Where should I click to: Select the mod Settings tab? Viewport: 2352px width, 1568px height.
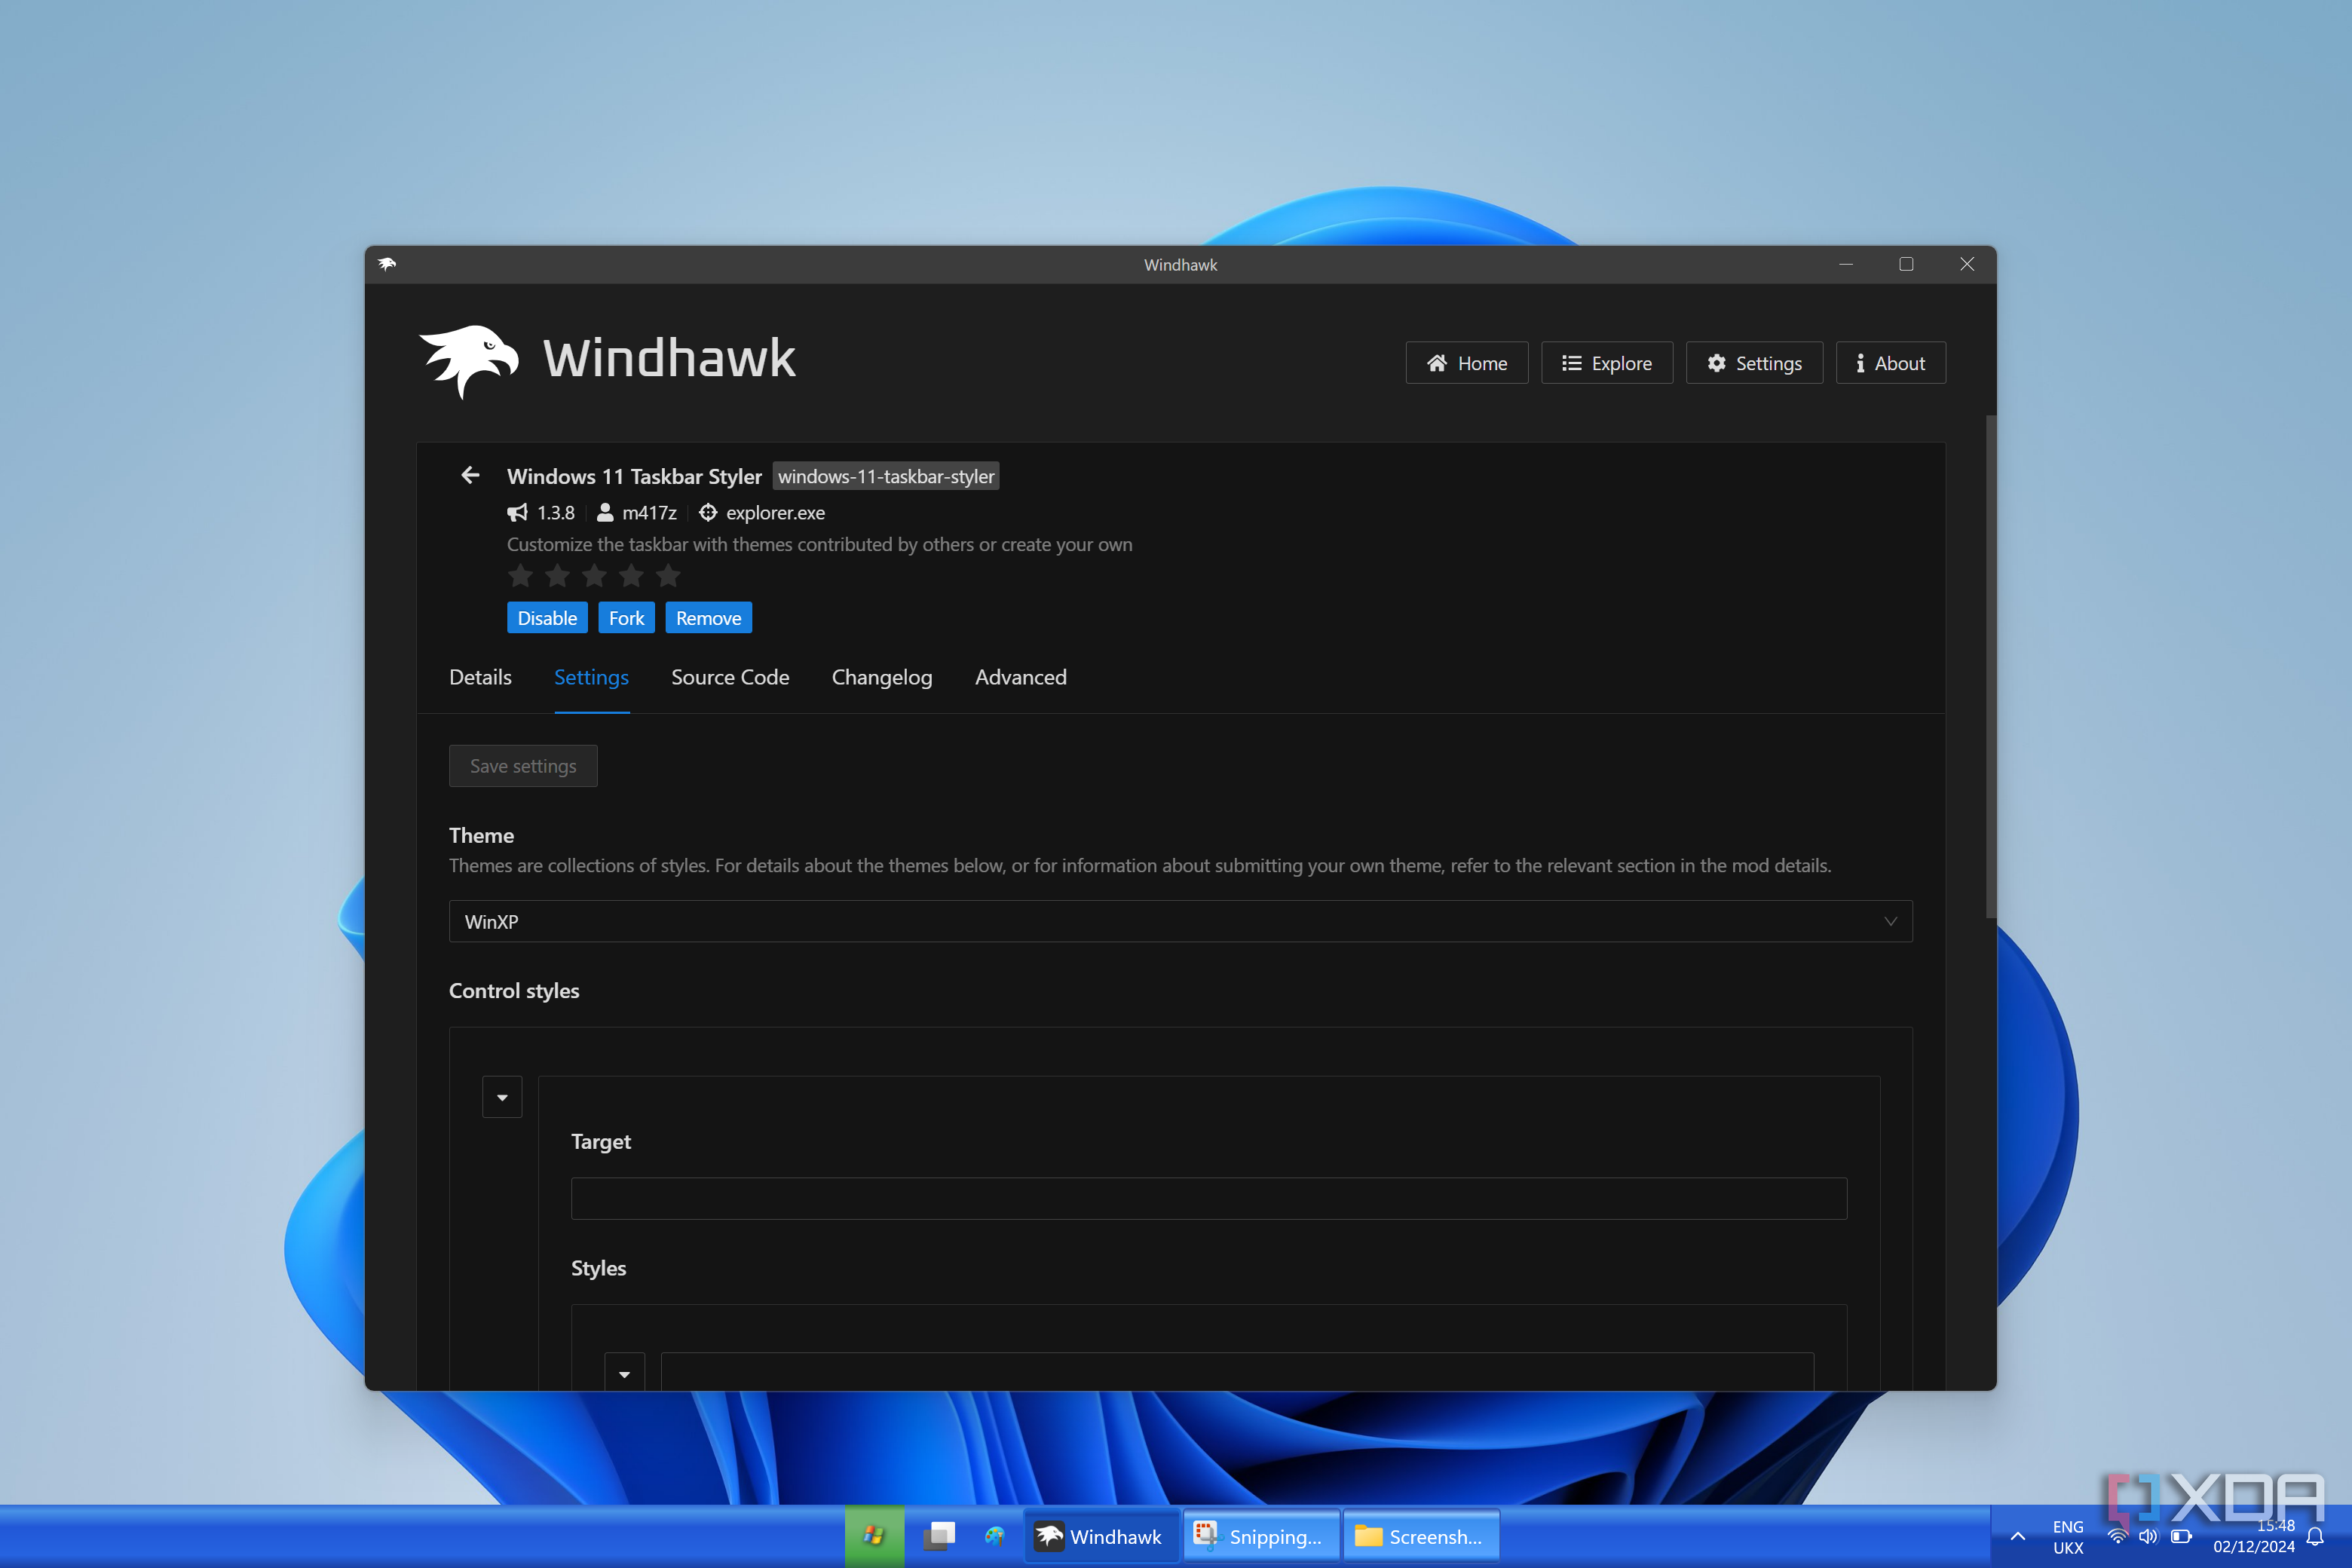pos(591,677)
